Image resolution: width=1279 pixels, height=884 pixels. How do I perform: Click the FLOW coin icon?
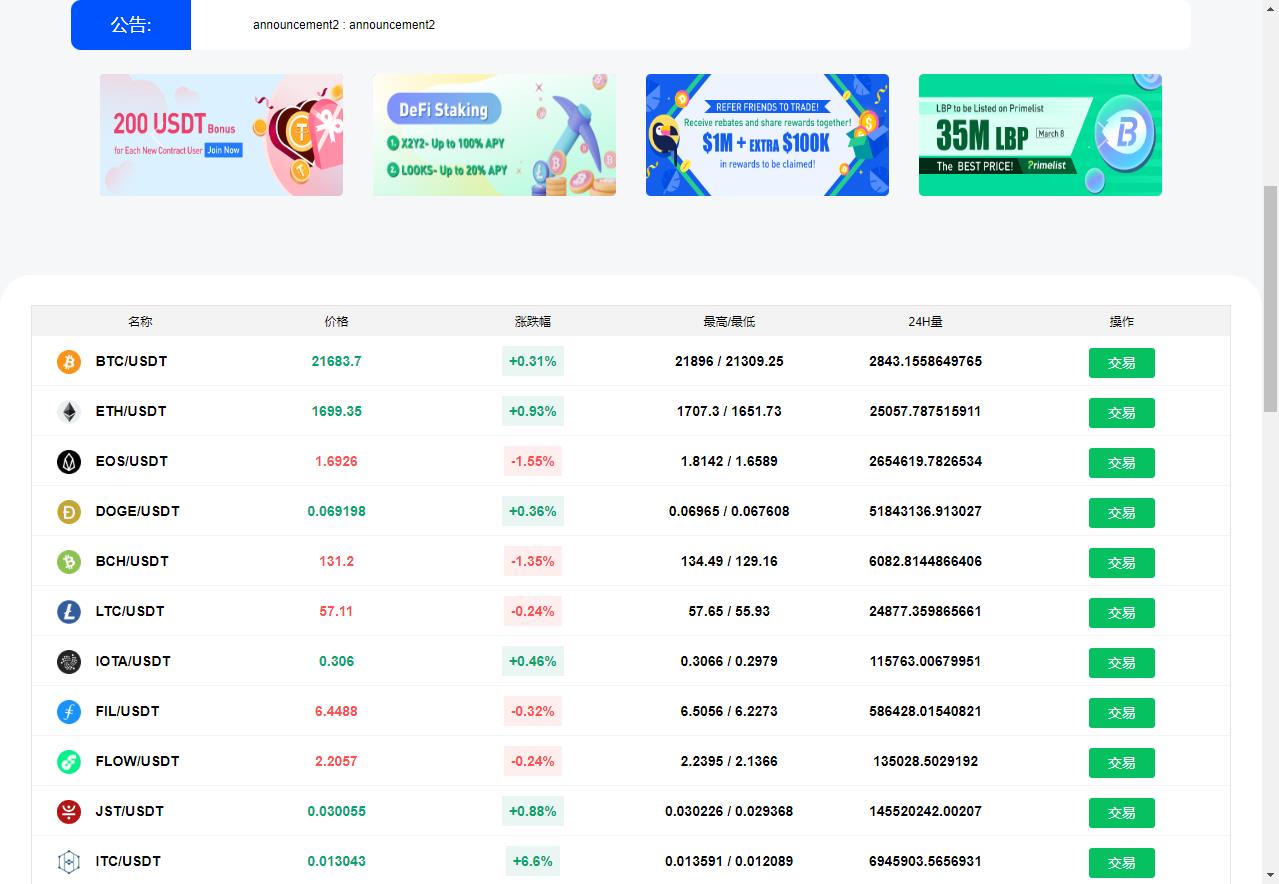[x=69, y=761]
